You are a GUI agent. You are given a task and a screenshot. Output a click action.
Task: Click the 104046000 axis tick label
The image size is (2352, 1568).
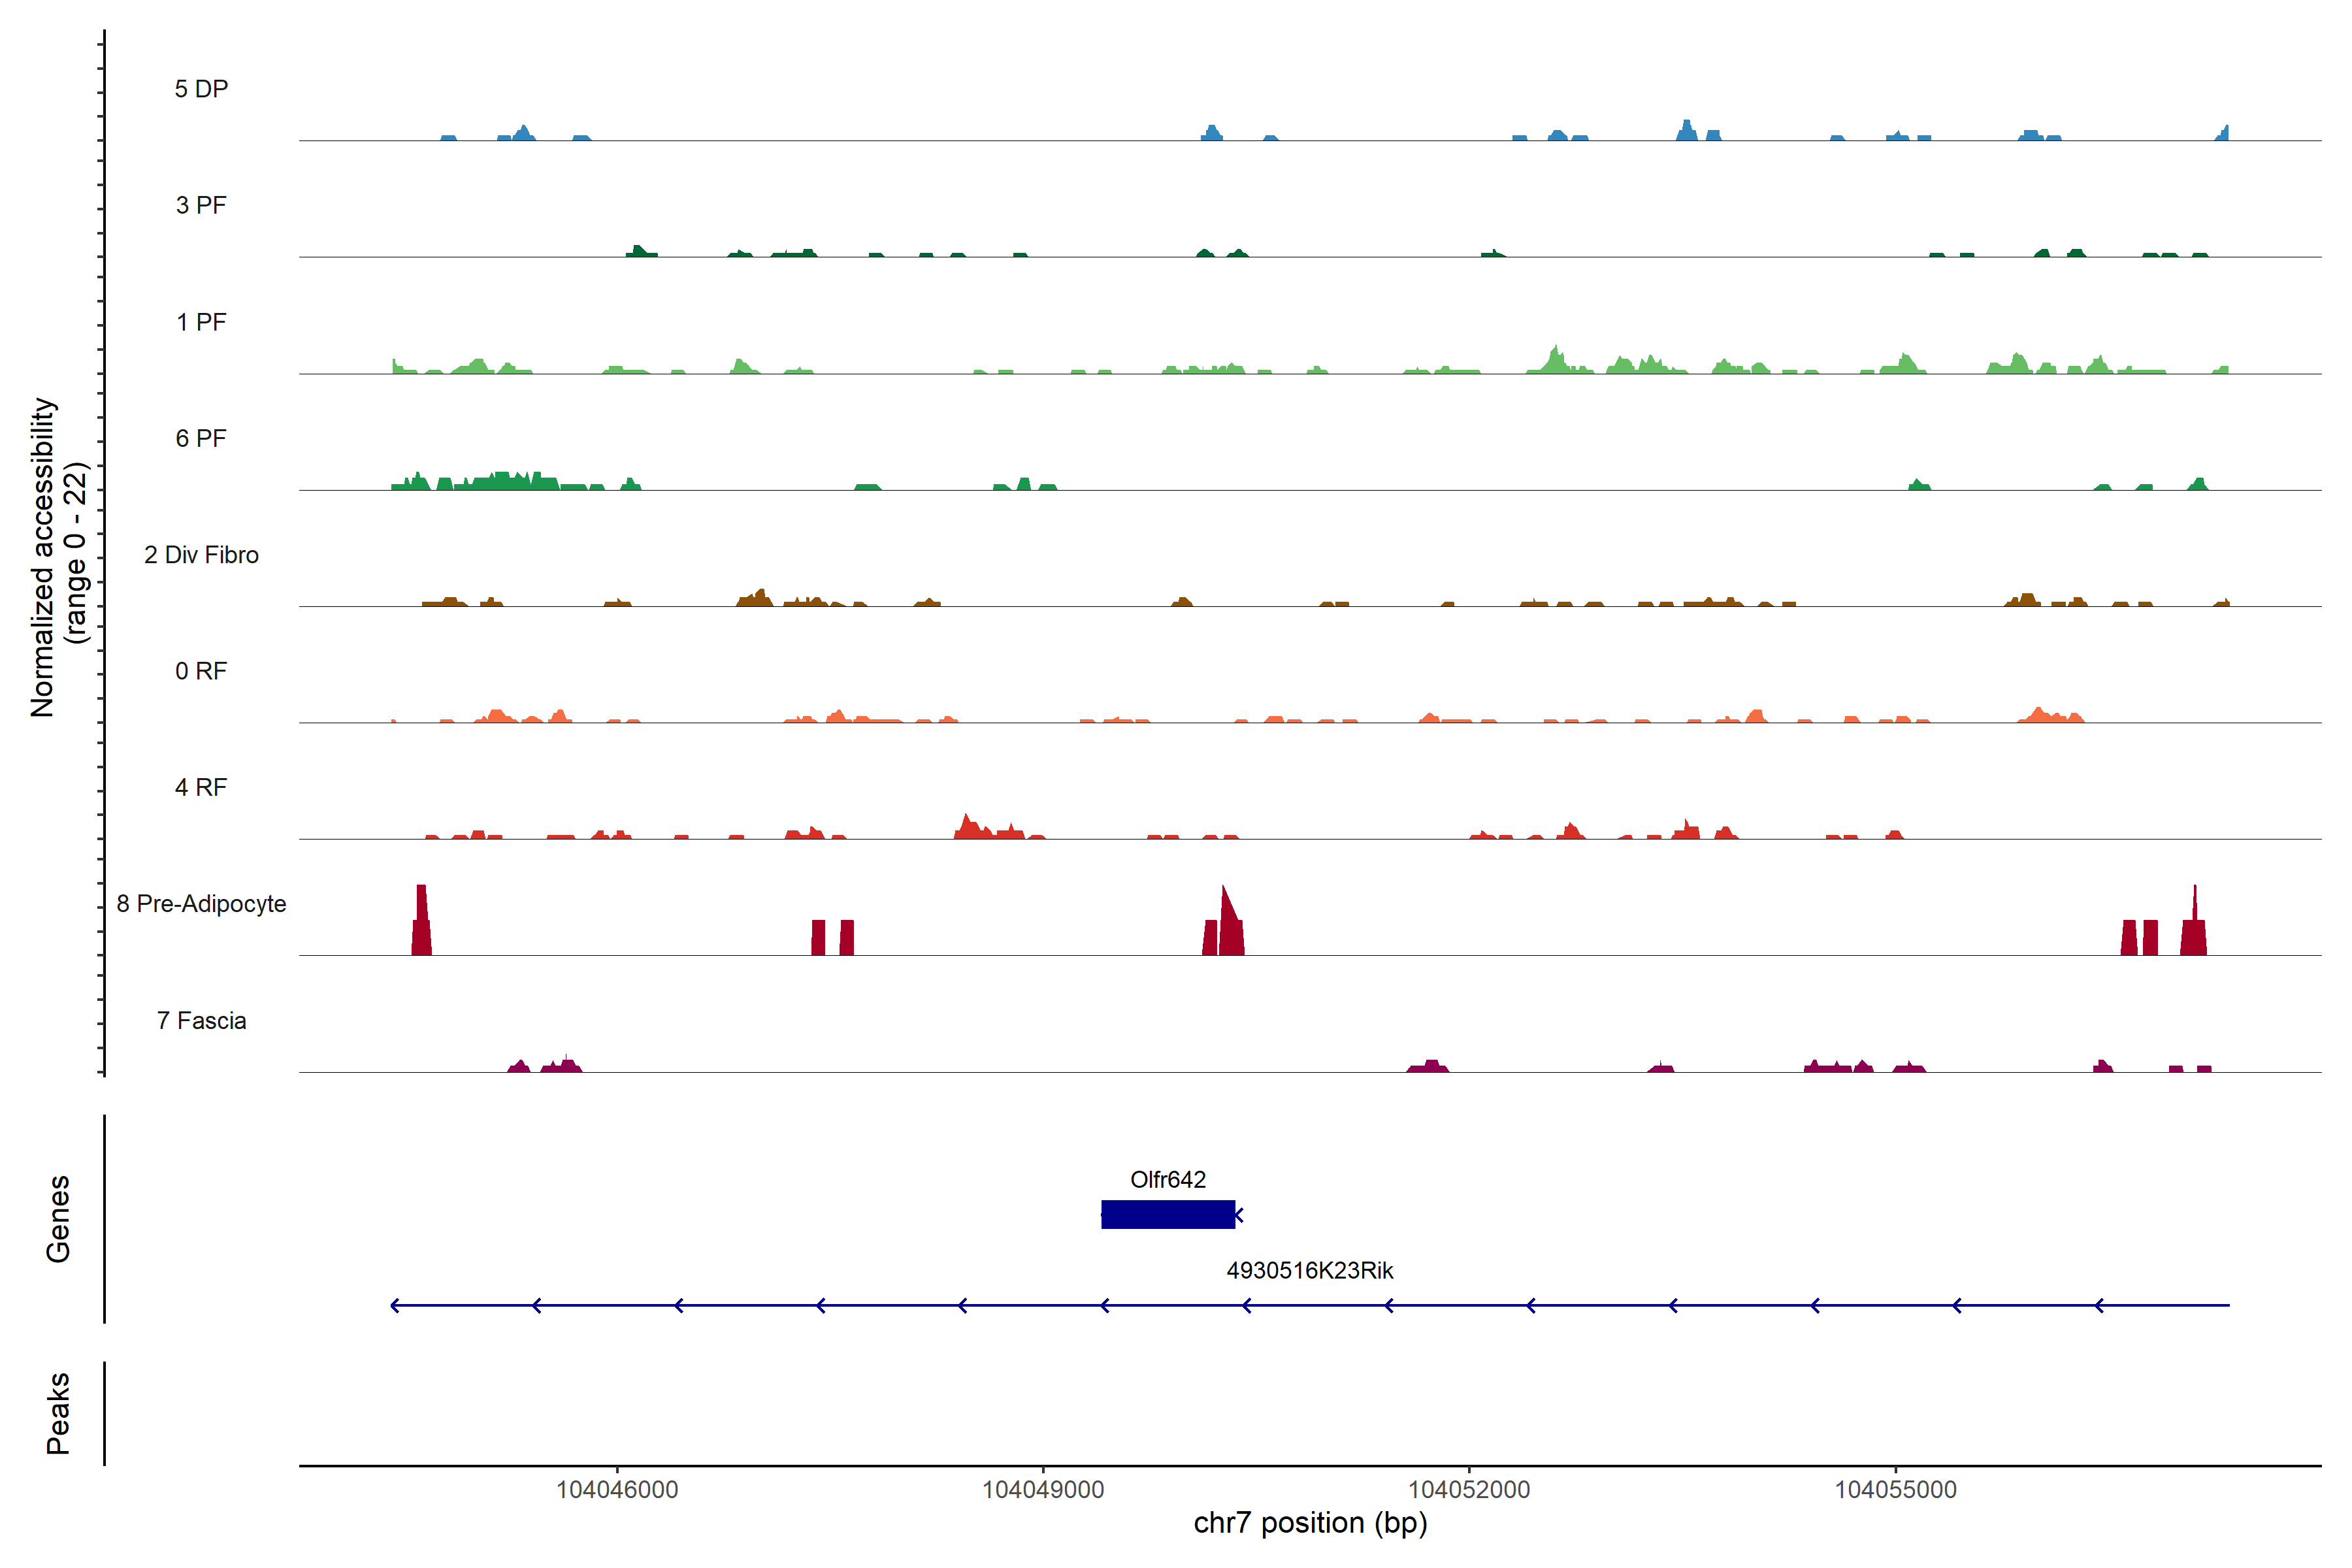(617, 1489)
